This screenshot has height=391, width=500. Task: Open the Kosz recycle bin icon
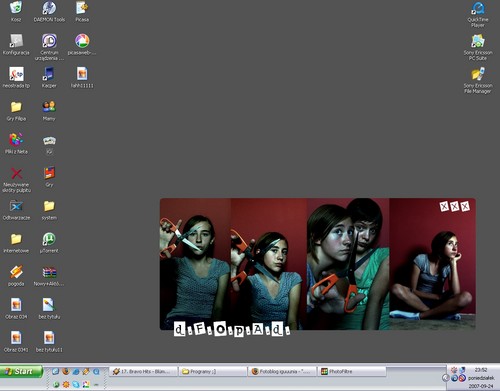pyautogui.click(x=16, y=11)
